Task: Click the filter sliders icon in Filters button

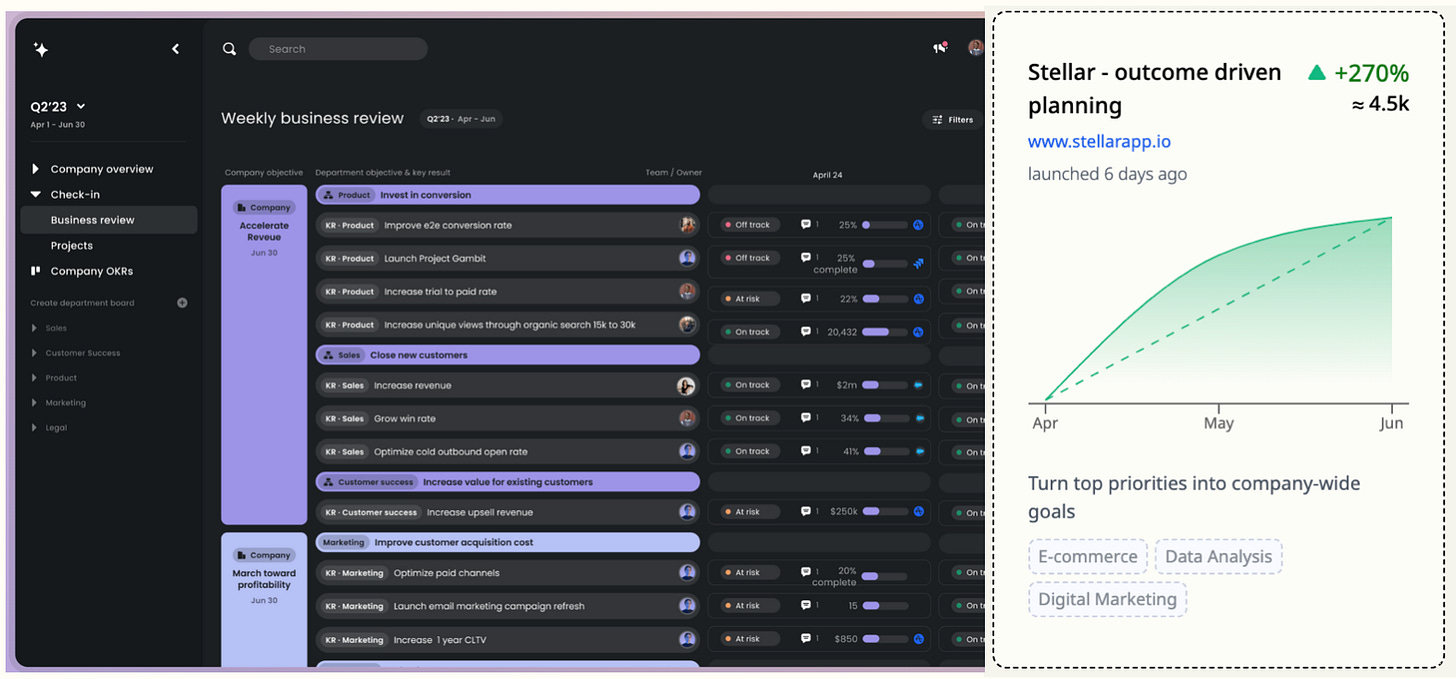Action: [x=937, y=120]
